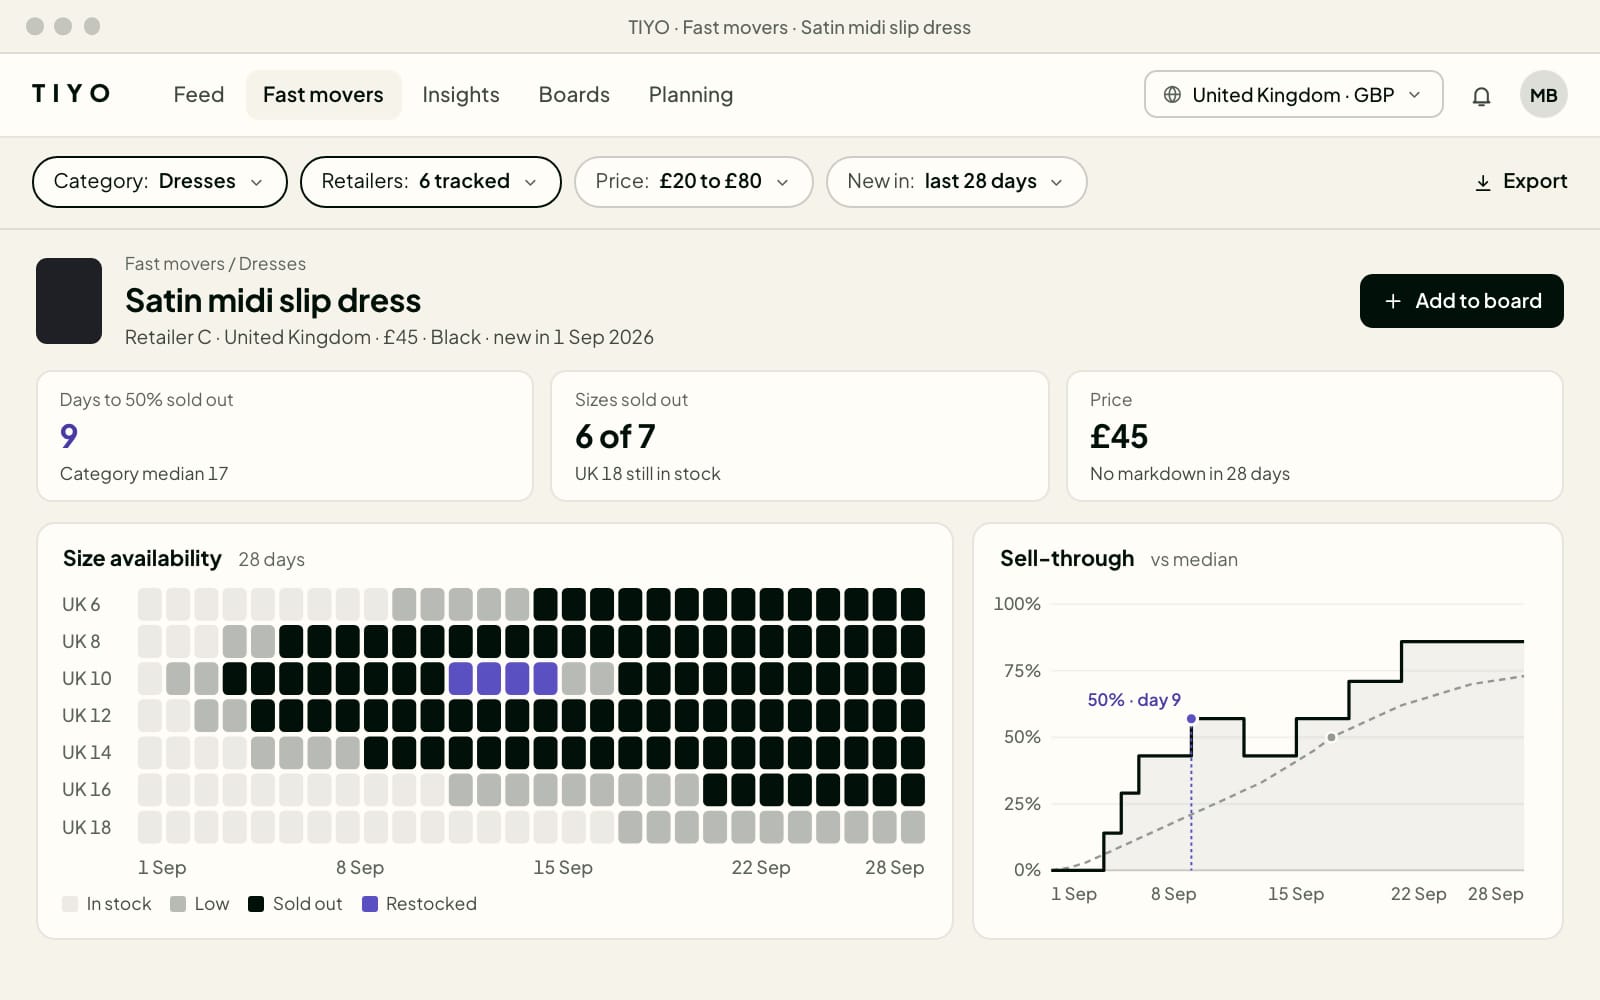This screenshot has height=1000, width=1600.
Task: Expand the Category: Dresses filter
Action: pos(160,182)
